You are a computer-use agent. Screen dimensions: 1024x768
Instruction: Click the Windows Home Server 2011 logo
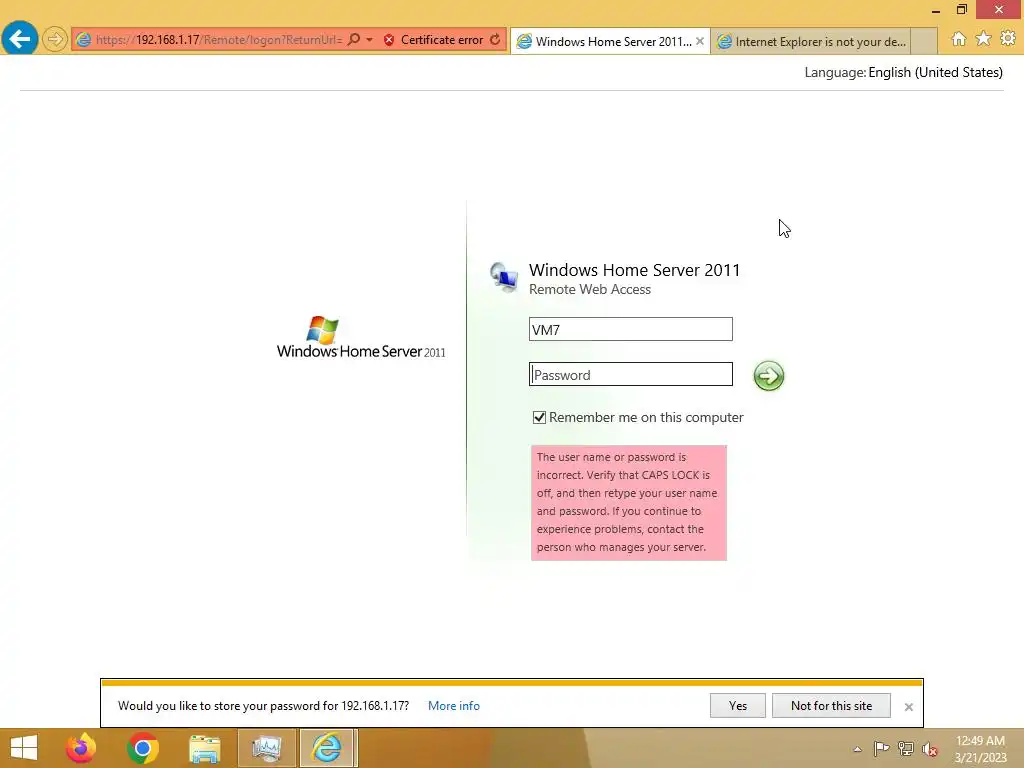tap(360, 338)
